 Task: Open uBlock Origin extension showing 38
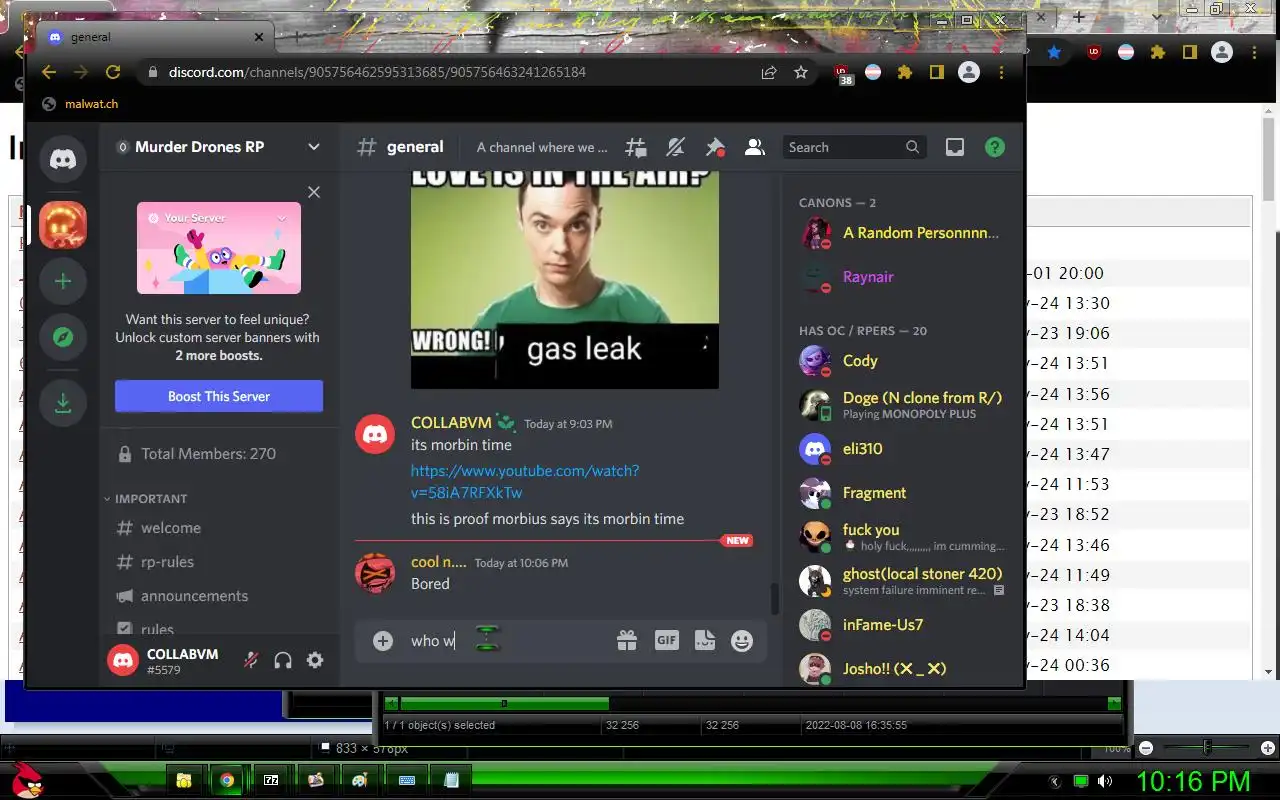(843, 73)
